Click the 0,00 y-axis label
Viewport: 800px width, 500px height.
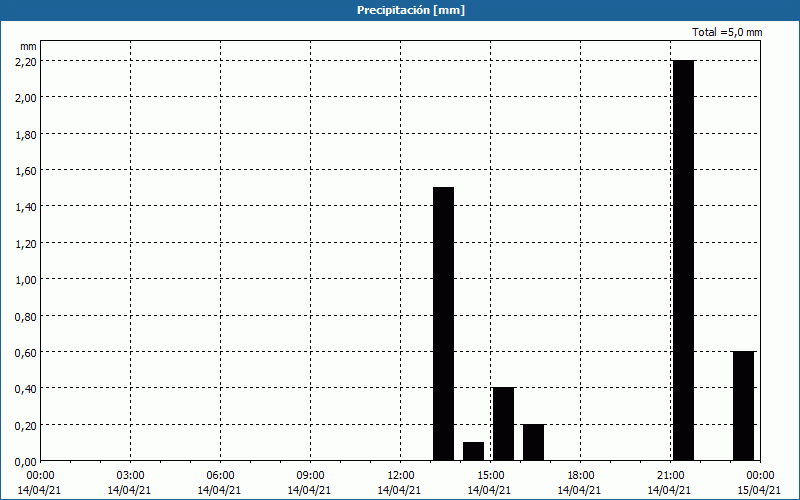26,462
